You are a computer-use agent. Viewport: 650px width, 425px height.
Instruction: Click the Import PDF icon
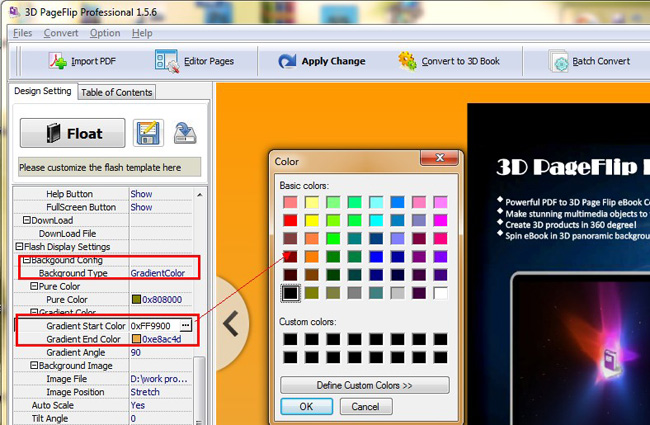click(58, 61)
